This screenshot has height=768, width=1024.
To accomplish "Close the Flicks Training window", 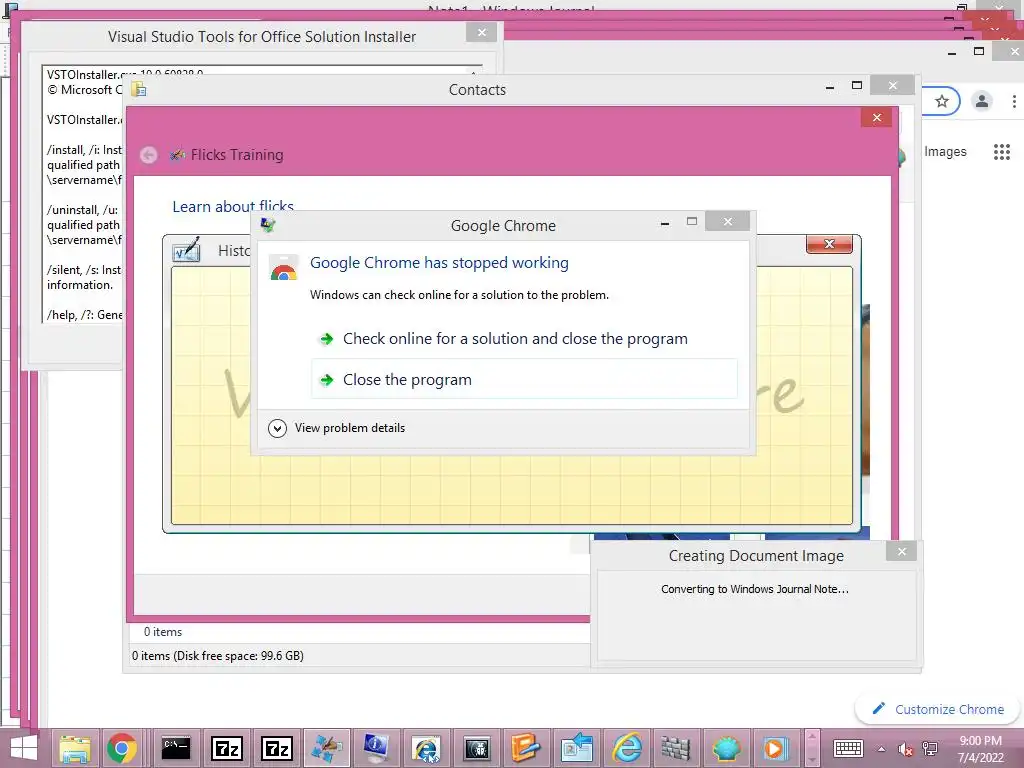I will tap(876, 118).
